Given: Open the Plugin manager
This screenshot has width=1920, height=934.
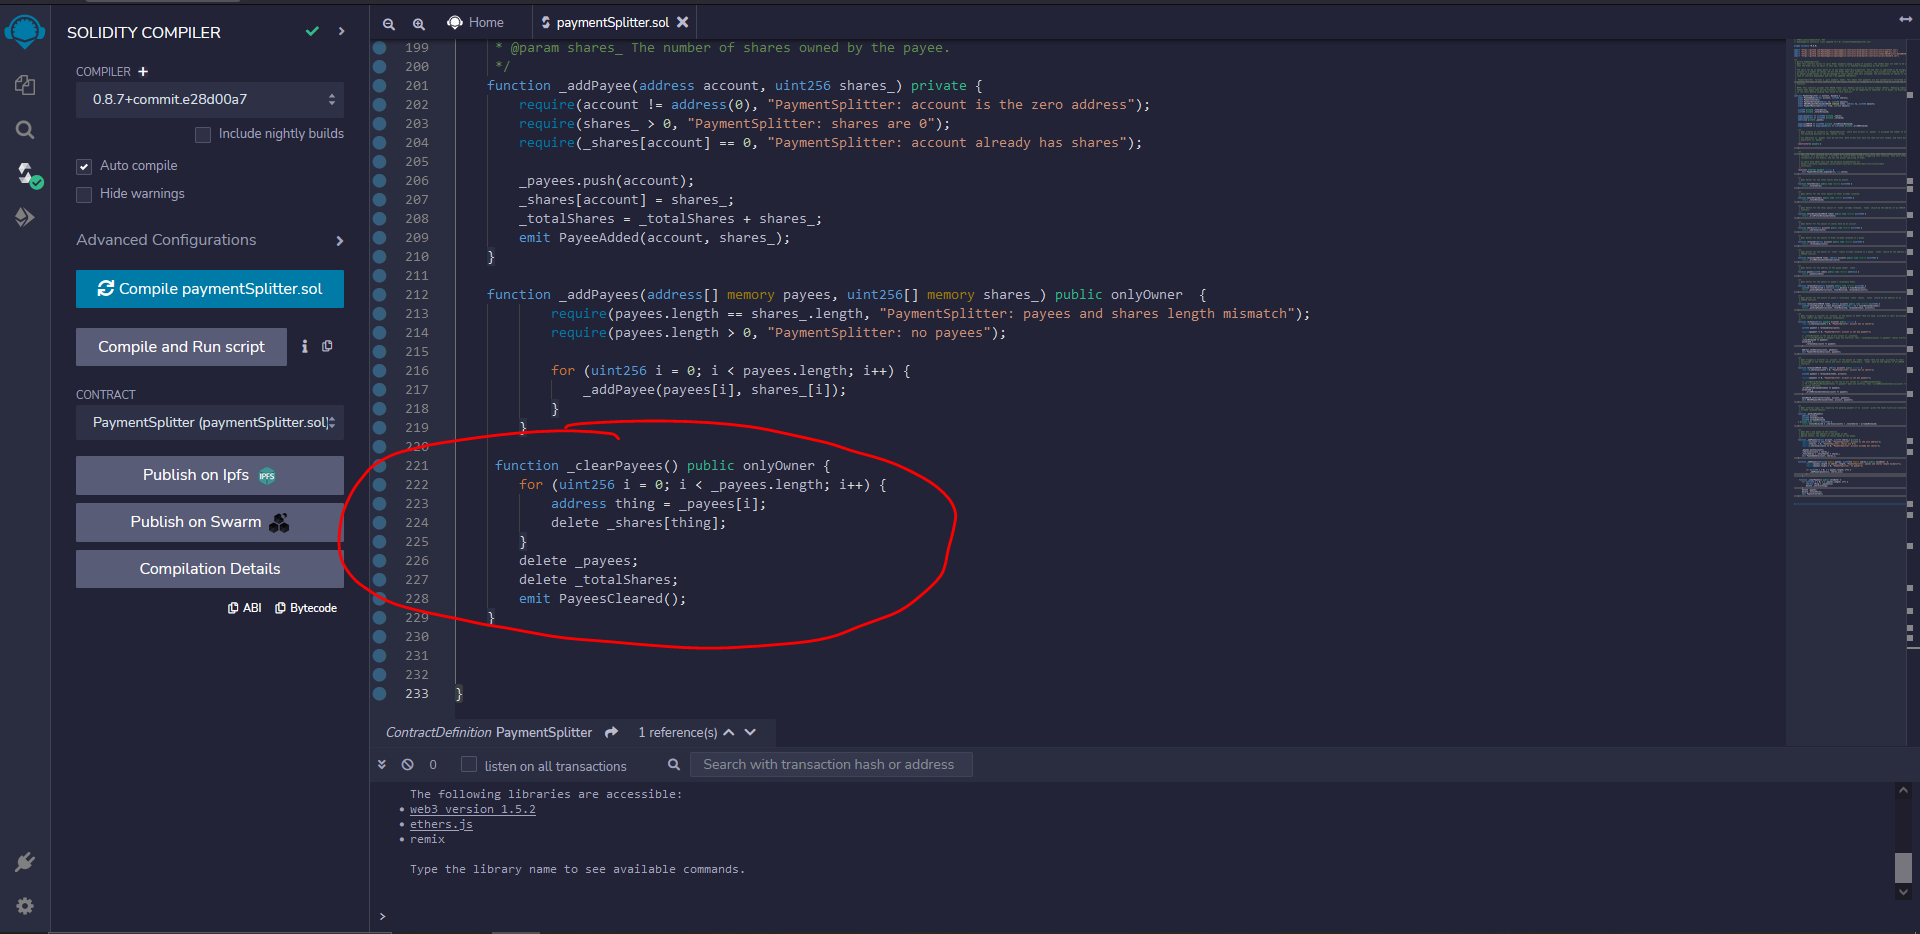Looking at the screenshot, I should 25,862.
